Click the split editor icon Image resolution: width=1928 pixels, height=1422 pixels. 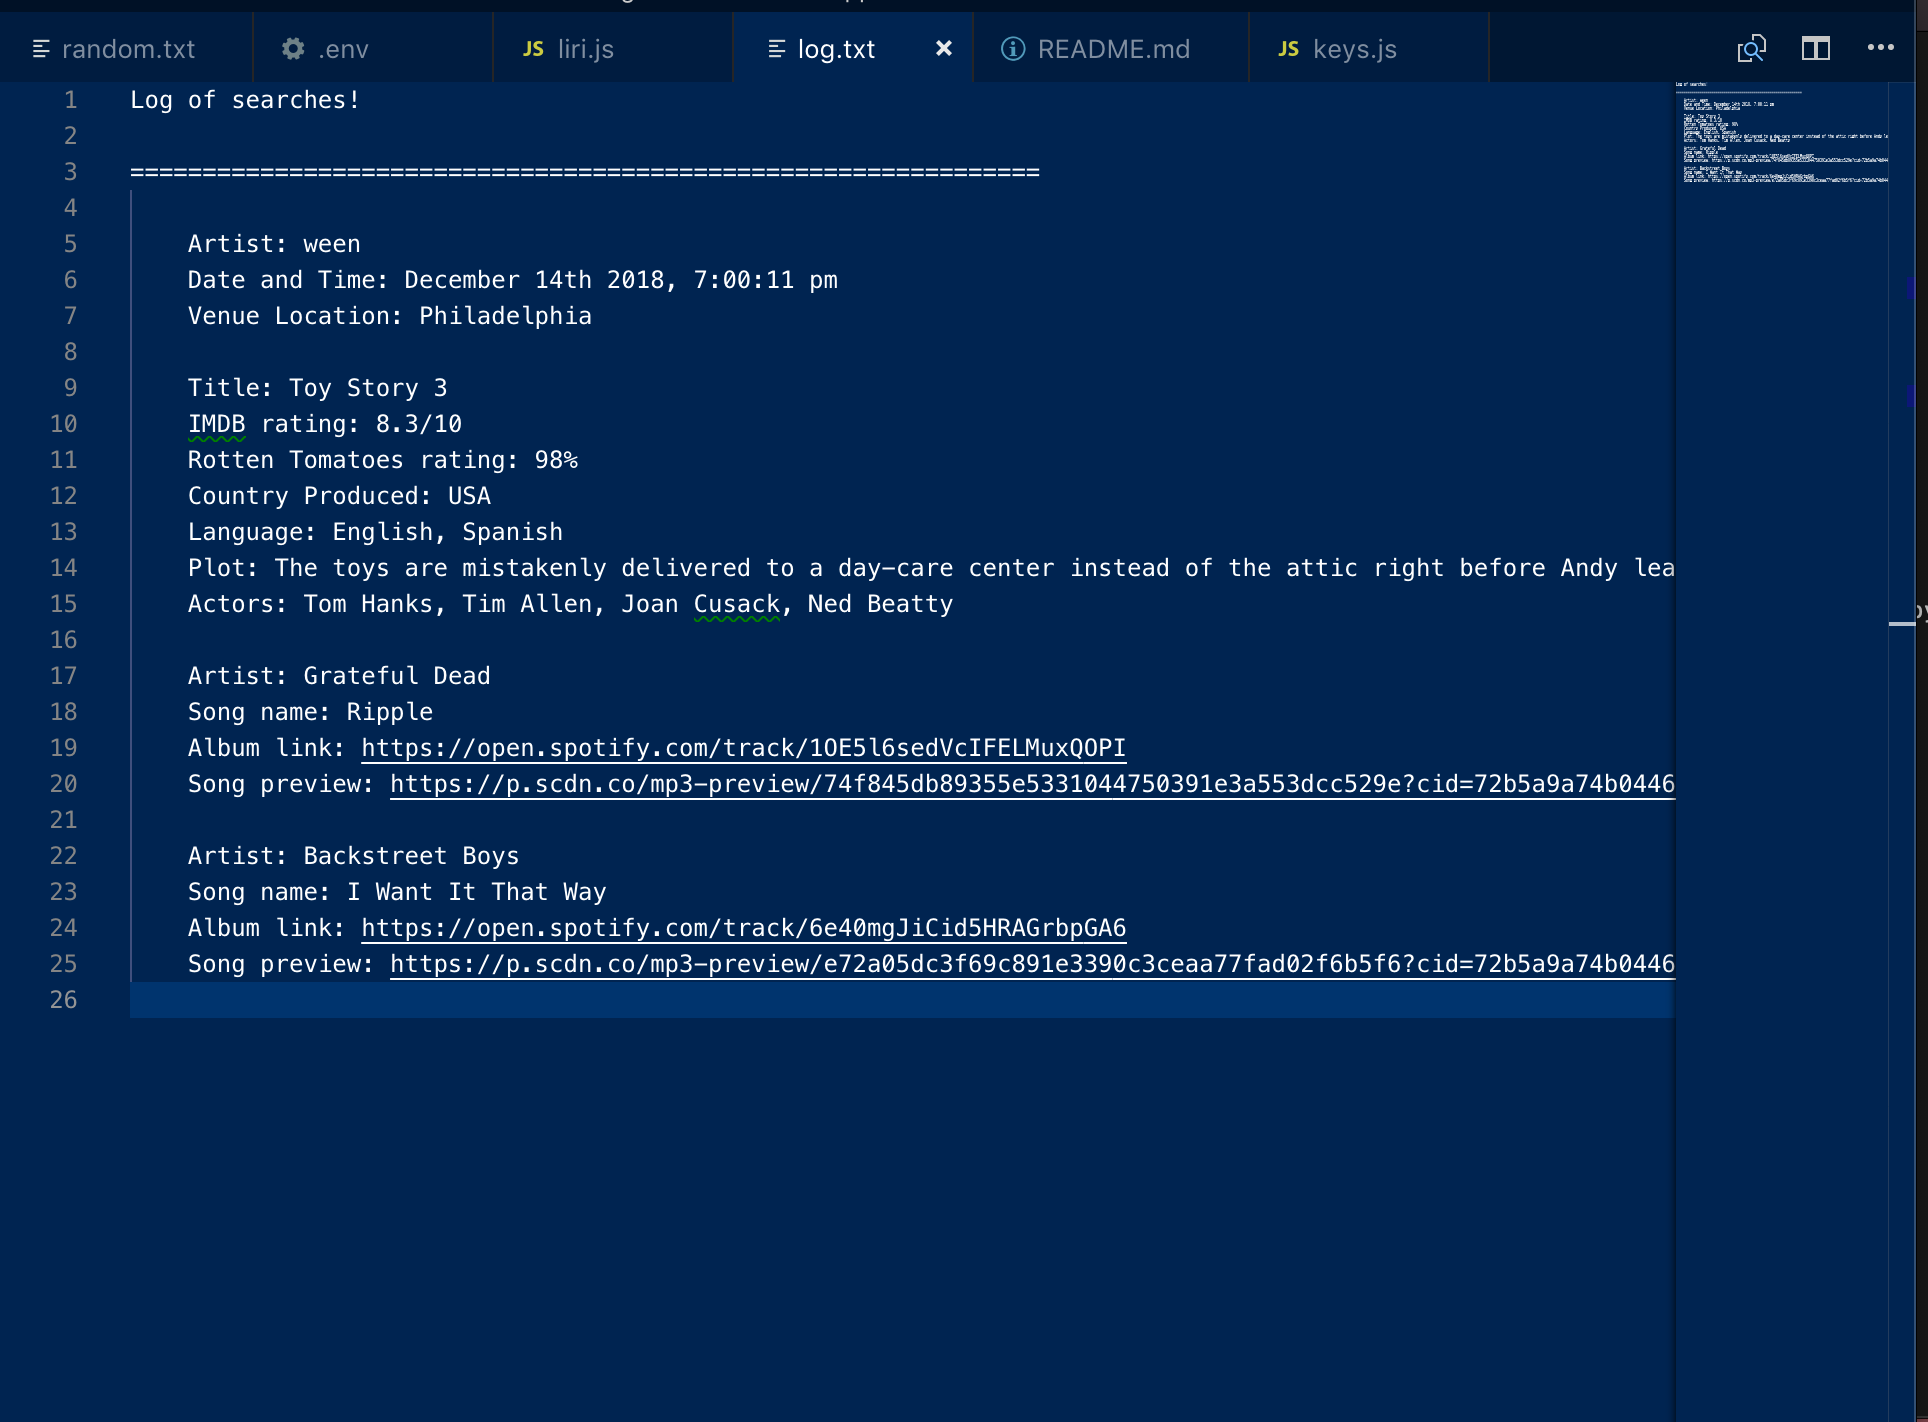1815,48
